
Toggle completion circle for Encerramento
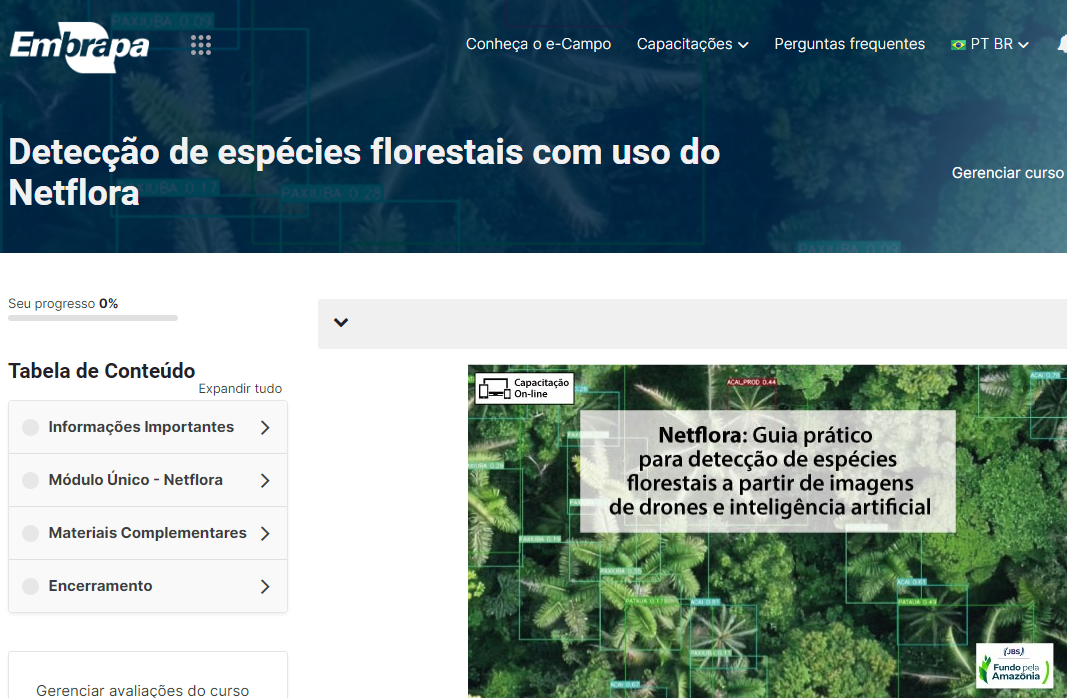tap(31, 586)
